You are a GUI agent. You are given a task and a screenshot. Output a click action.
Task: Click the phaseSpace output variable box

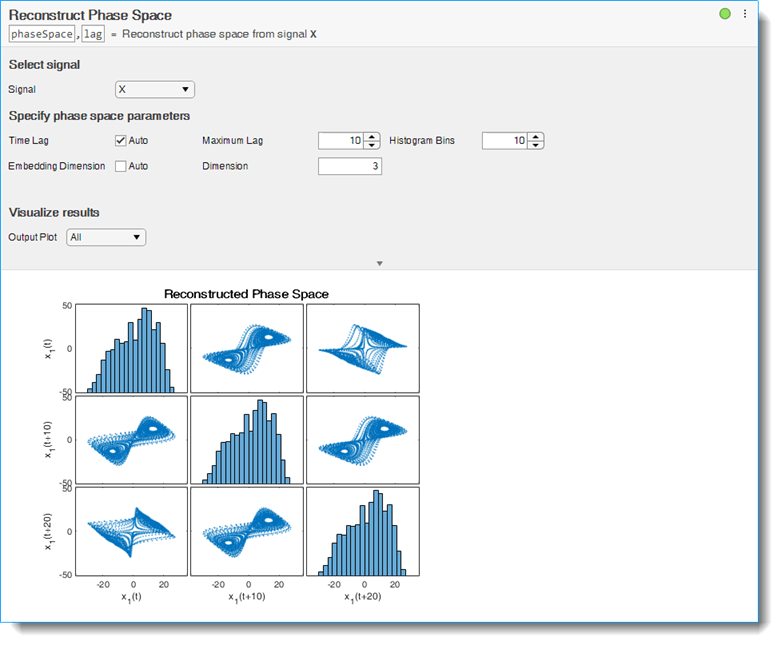coord(42,34)
